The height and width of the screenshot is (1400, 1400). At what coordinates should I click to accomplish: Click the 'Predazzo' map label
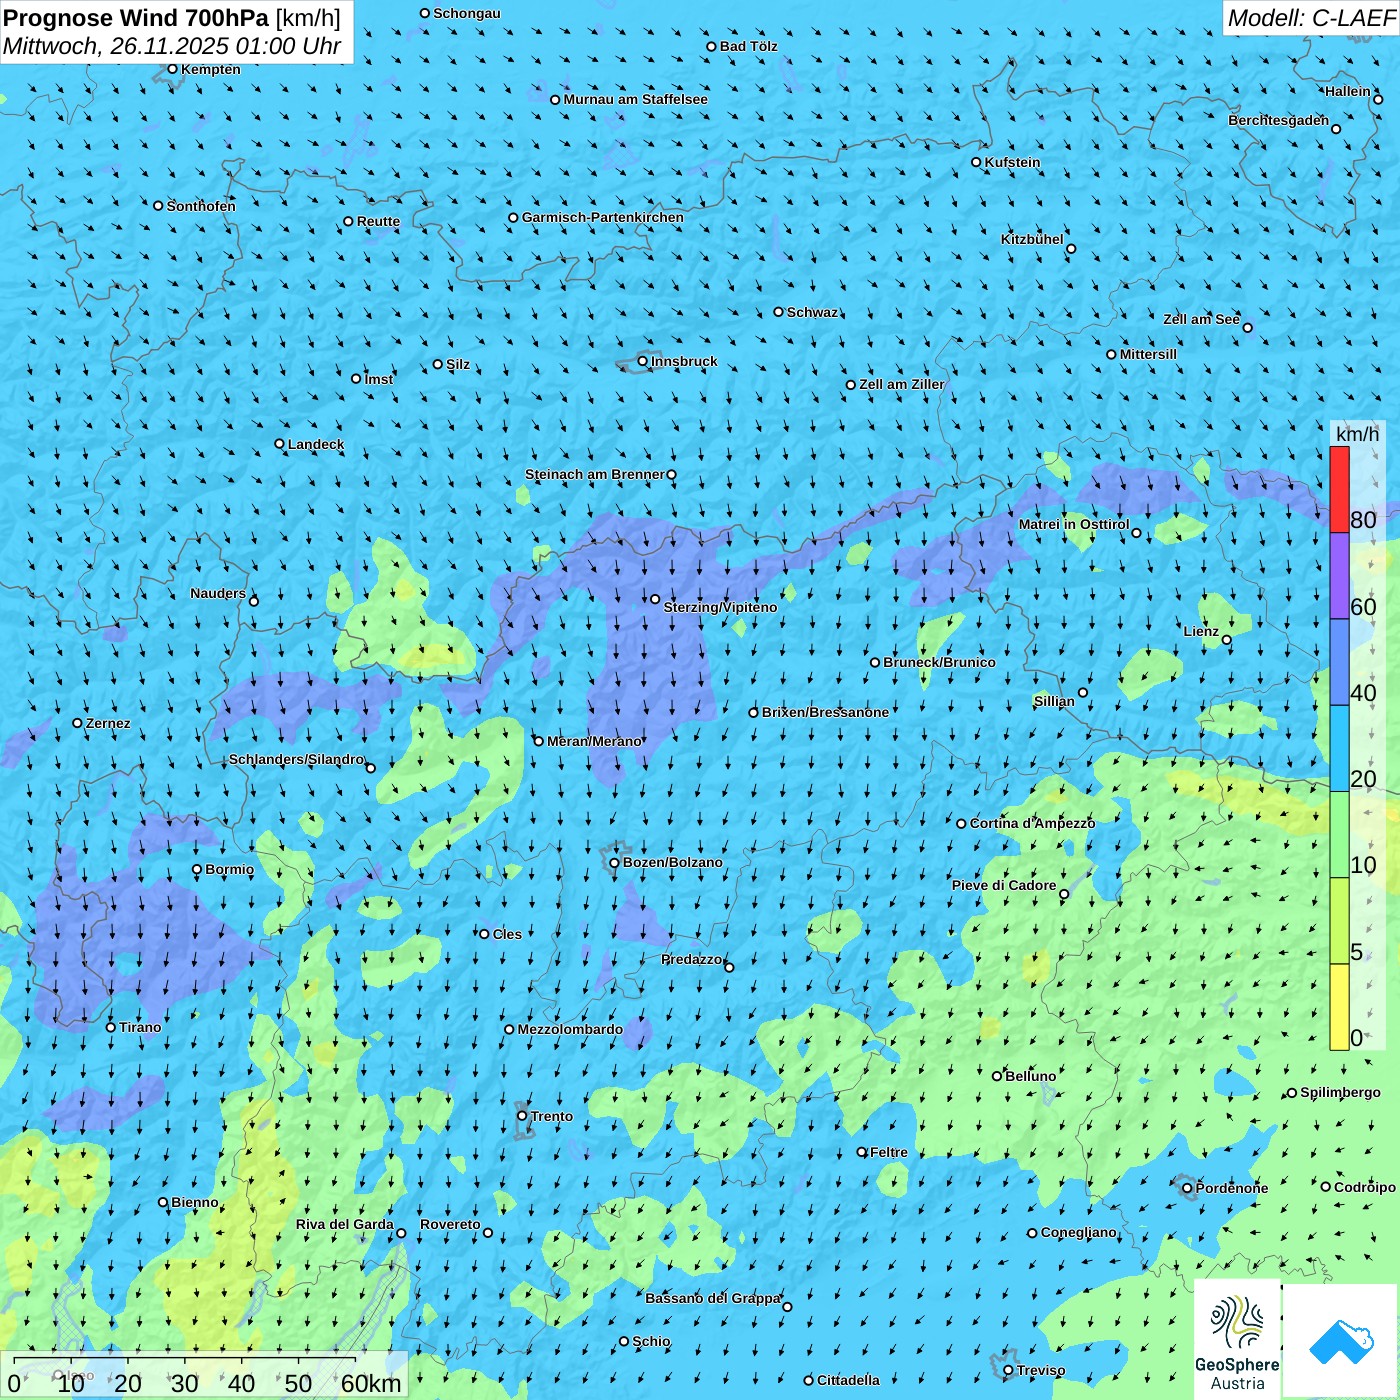click(x=691, y=959)
